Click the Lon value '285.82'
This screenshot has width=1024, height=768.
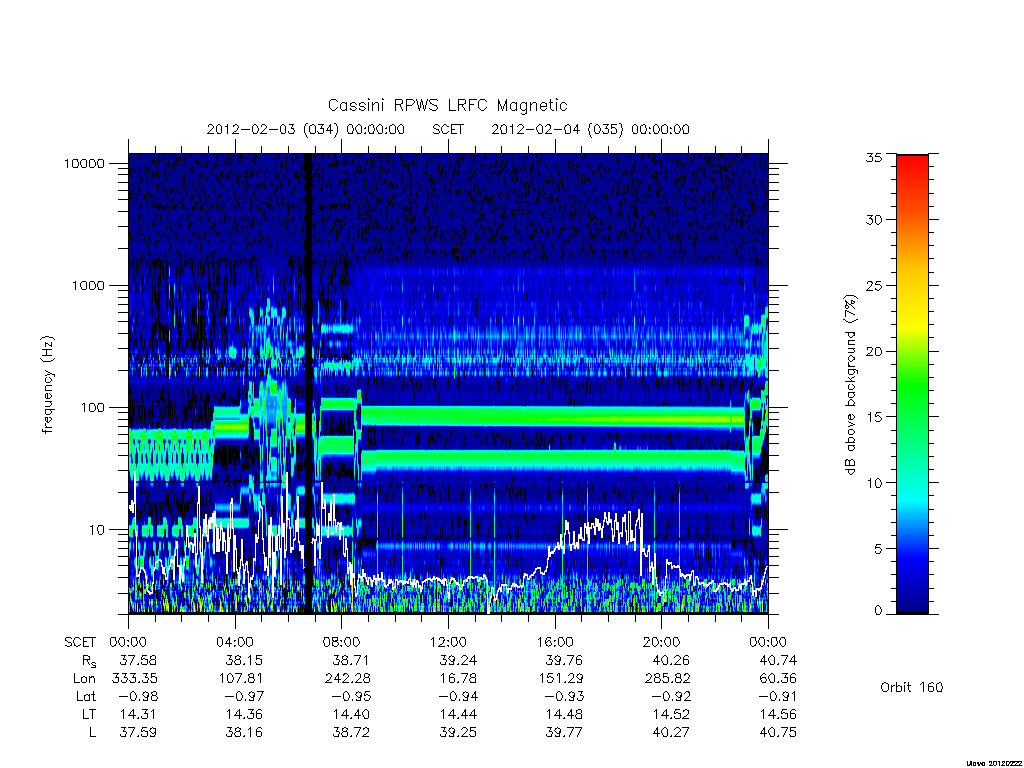667,679
